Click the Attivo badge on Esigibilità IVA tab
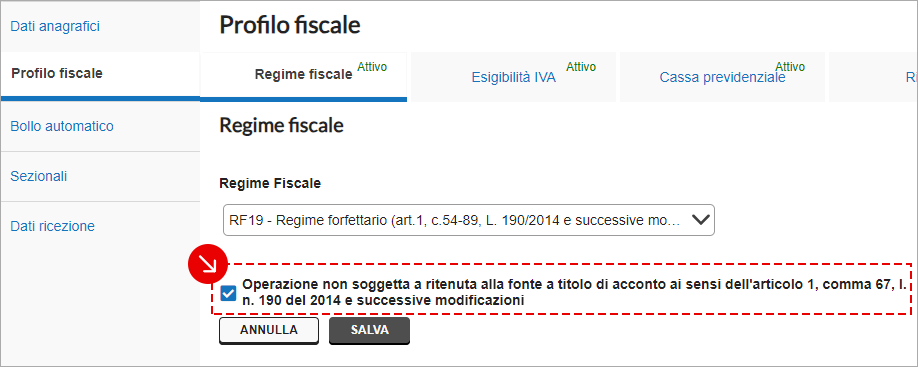This screenshot has height=367, width=918. pos(581,67)
